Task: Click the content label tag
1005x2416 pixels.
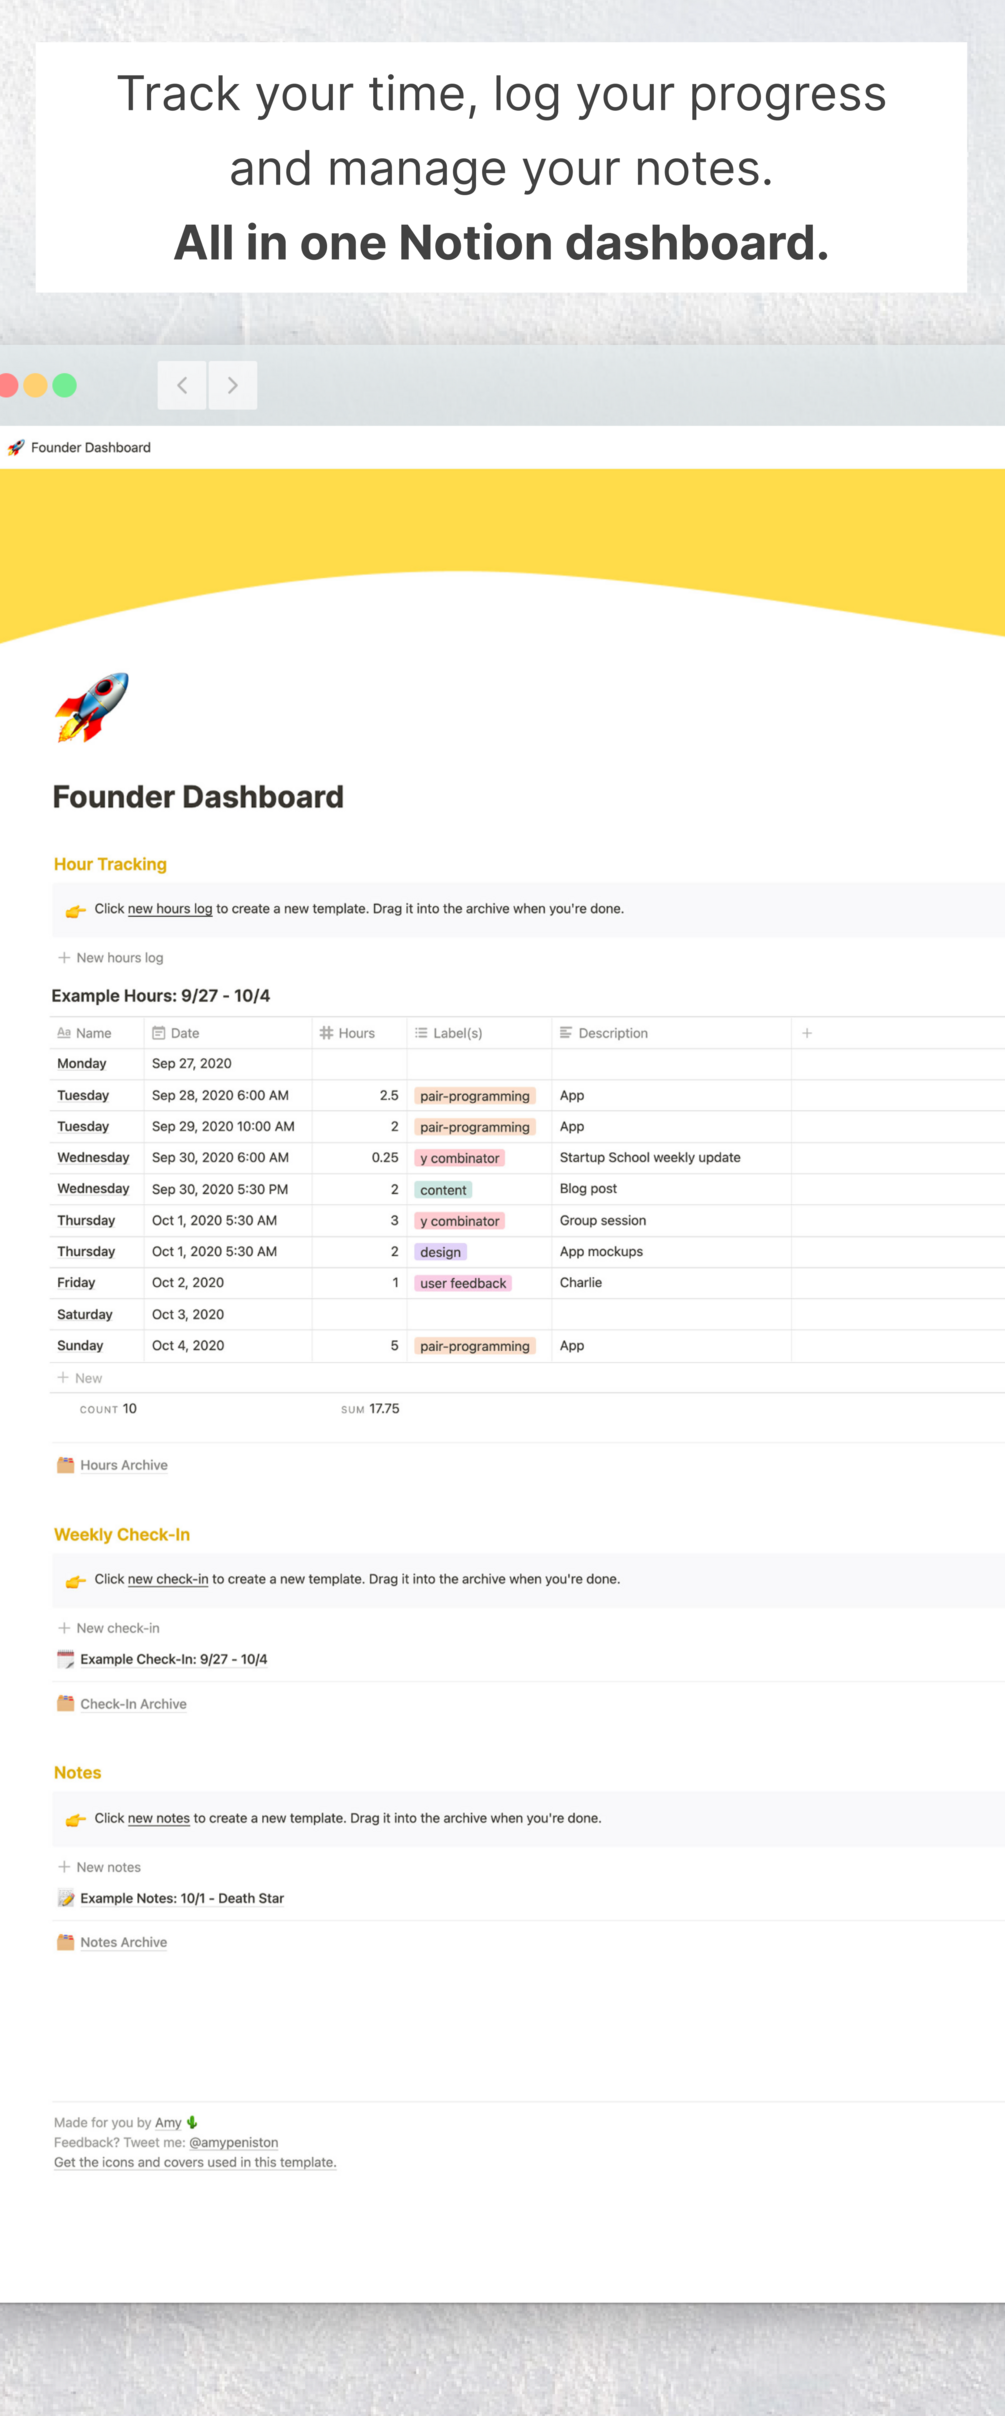Action: click(443, 1190)
